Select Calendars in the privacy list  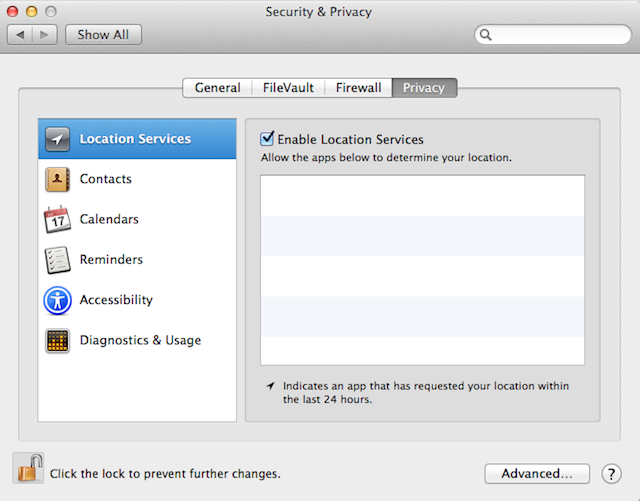pyautogui.click(x=137, y=219)
